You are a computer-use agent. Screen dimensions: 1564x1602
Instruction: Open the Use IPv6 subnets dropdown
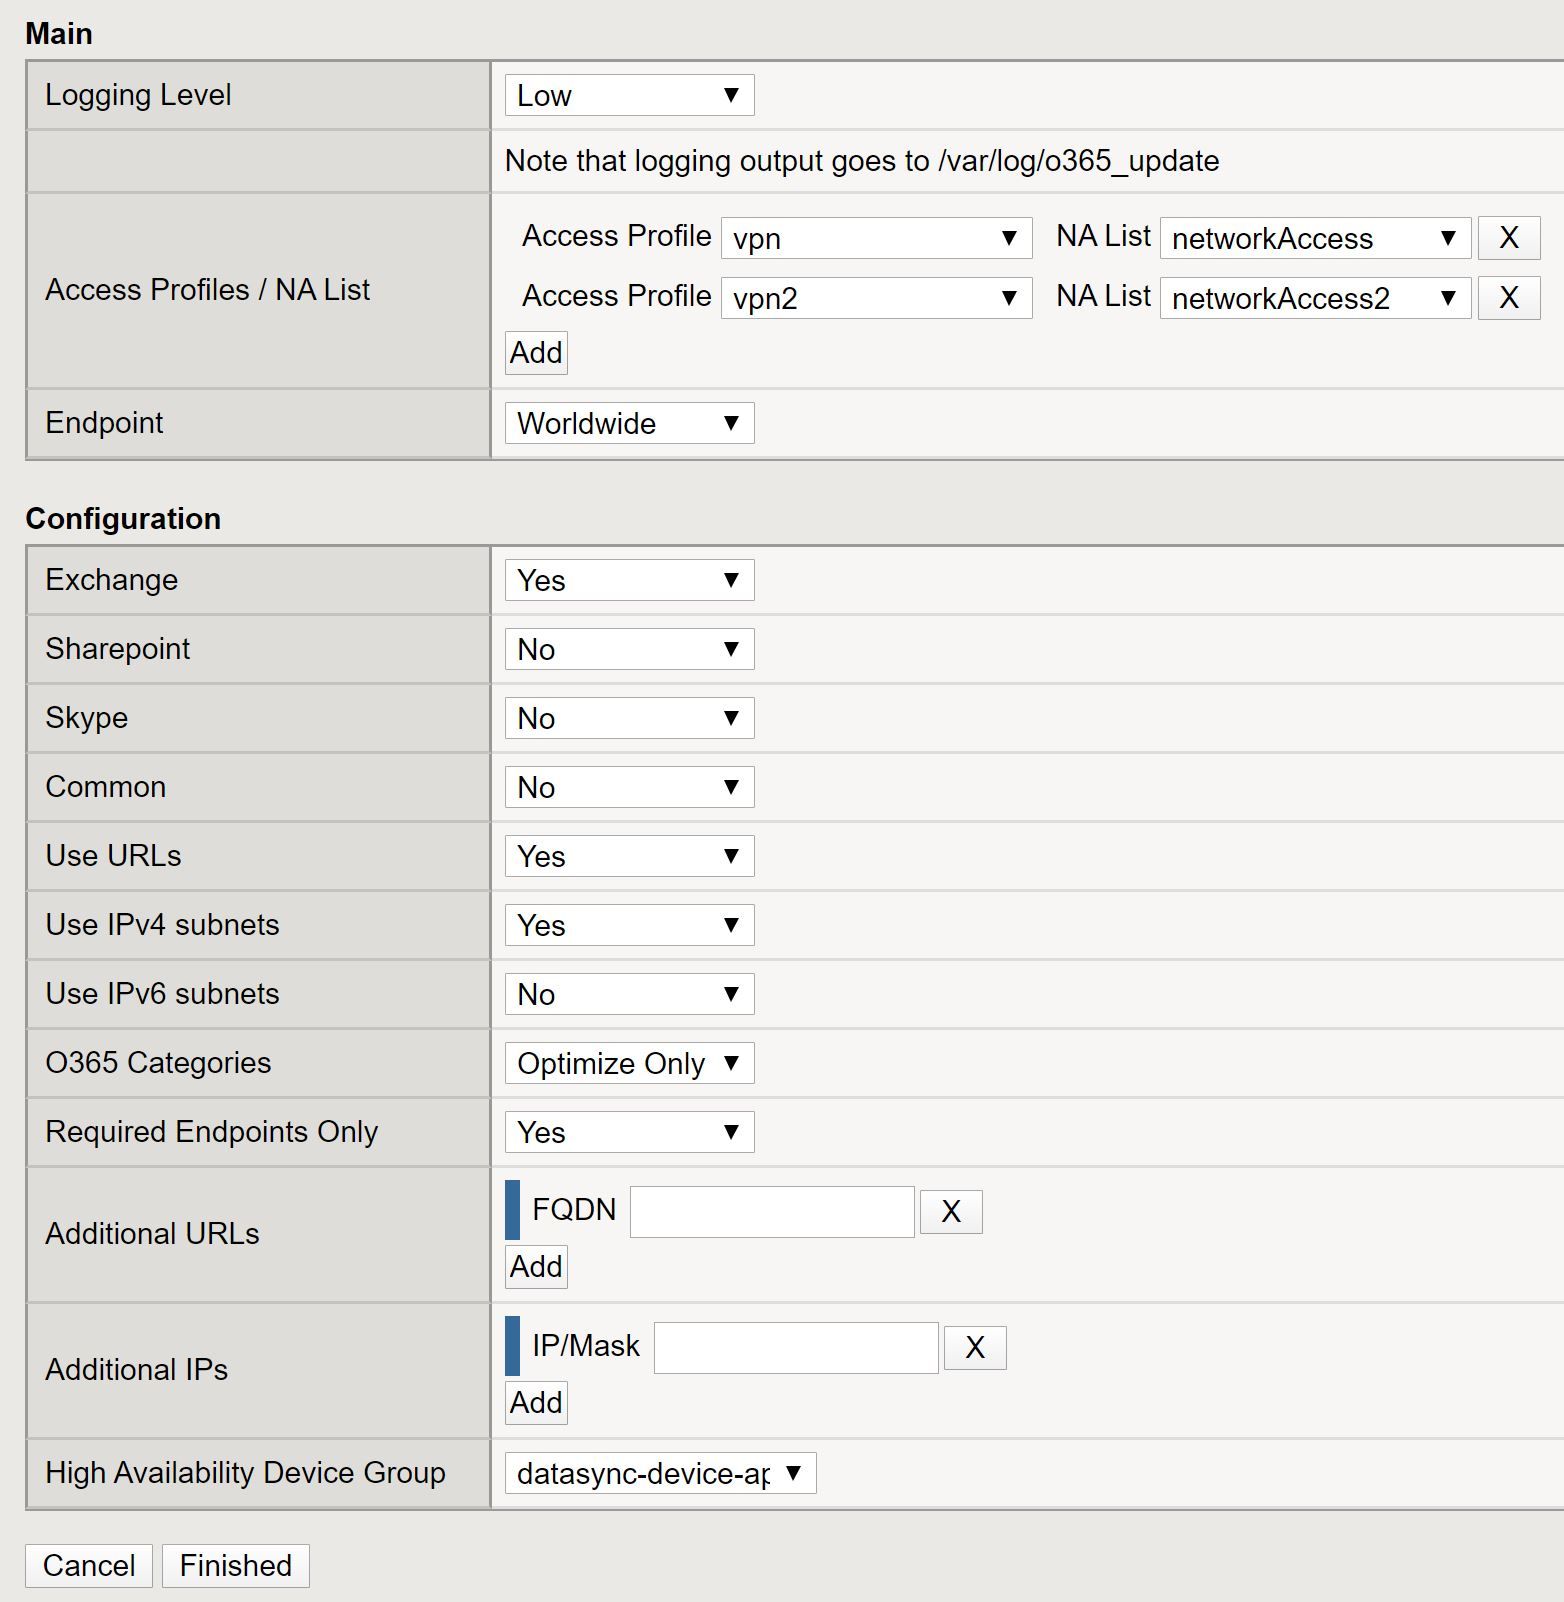coord(629,995)
